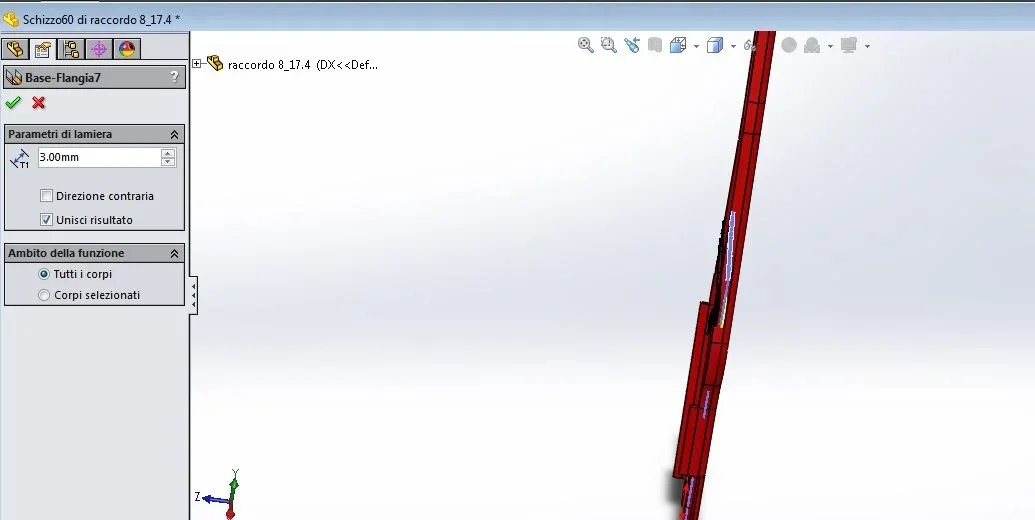The width and height of the screenshot is (1035, 520).
Task: Expand the raccordo 8_17.4 flyout tree
Action: point(197,63)
